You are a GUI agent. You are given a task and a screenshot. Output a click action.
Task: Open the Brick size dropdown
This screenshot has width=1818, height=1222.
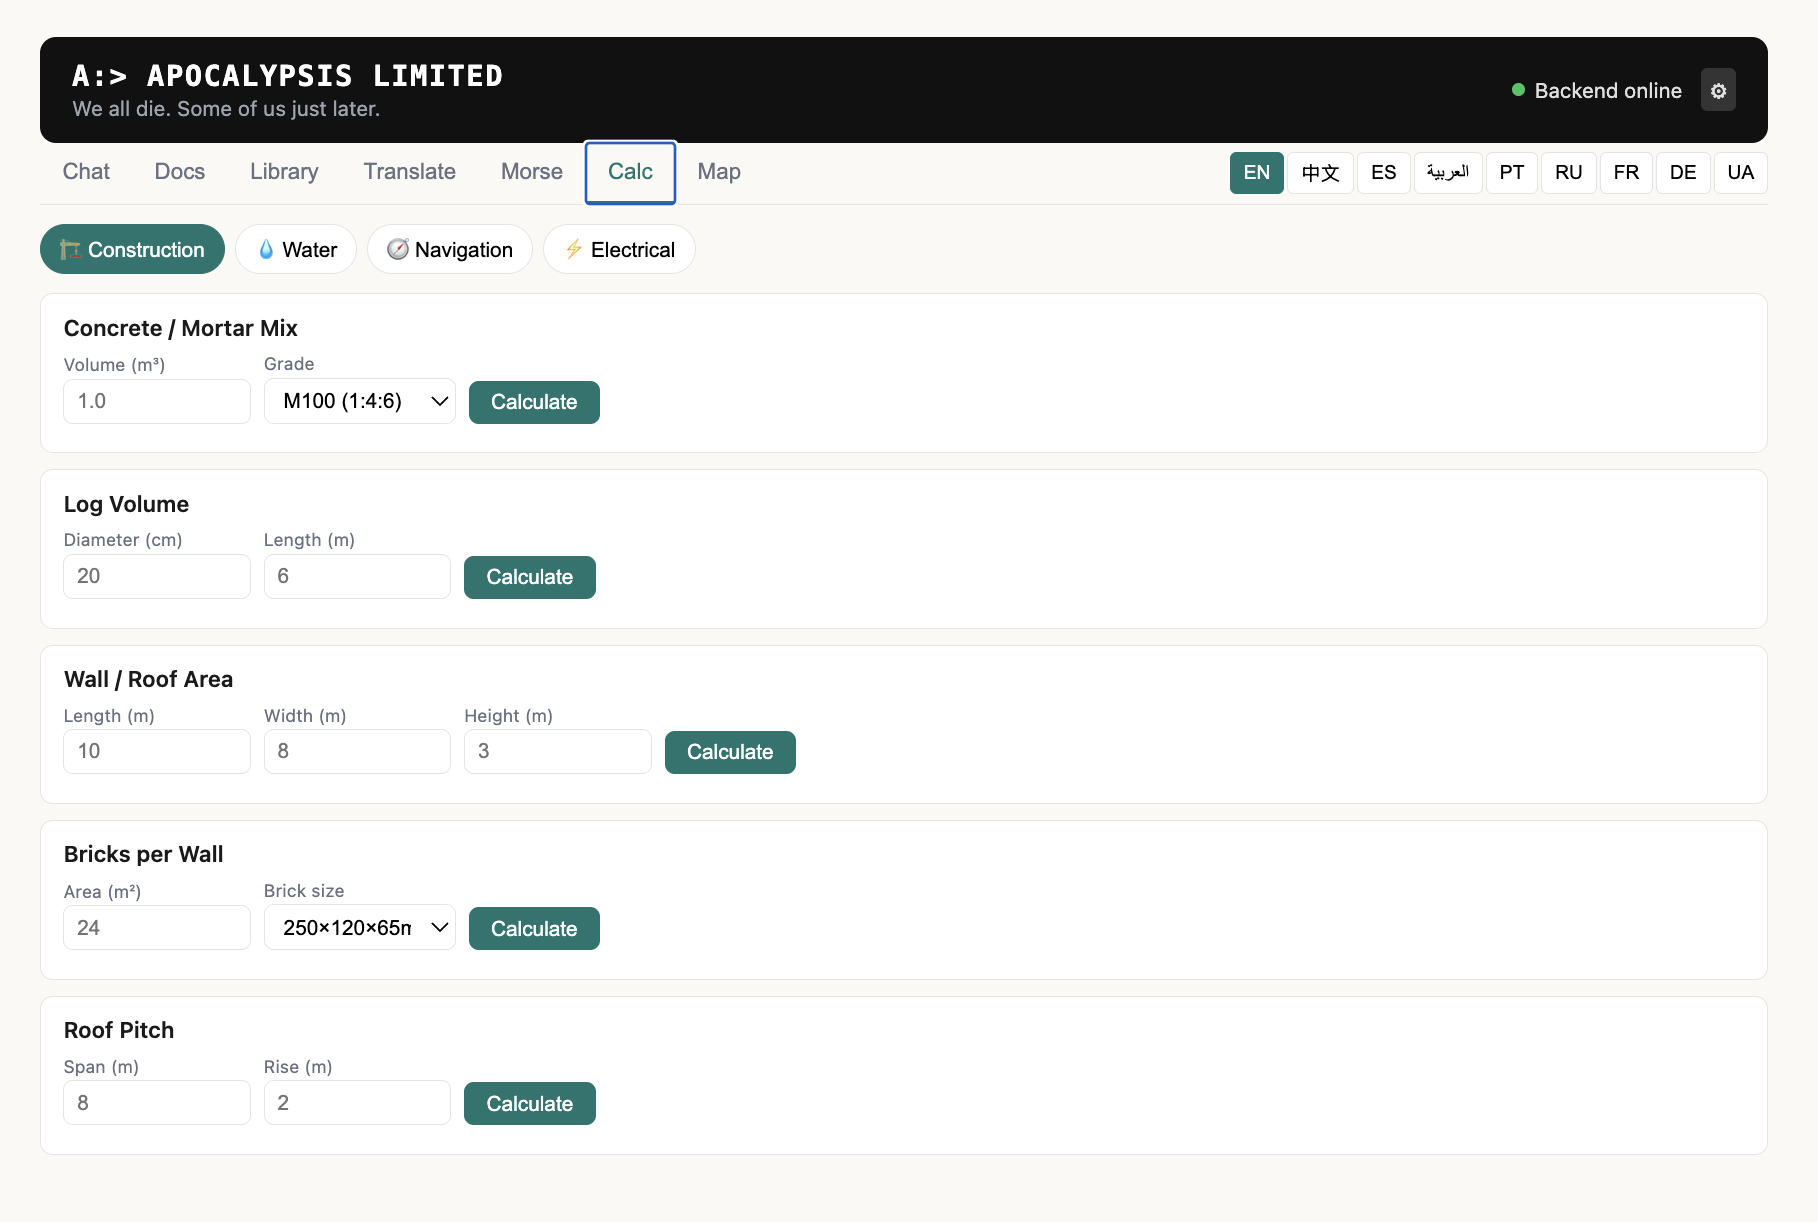click(360, 928)
